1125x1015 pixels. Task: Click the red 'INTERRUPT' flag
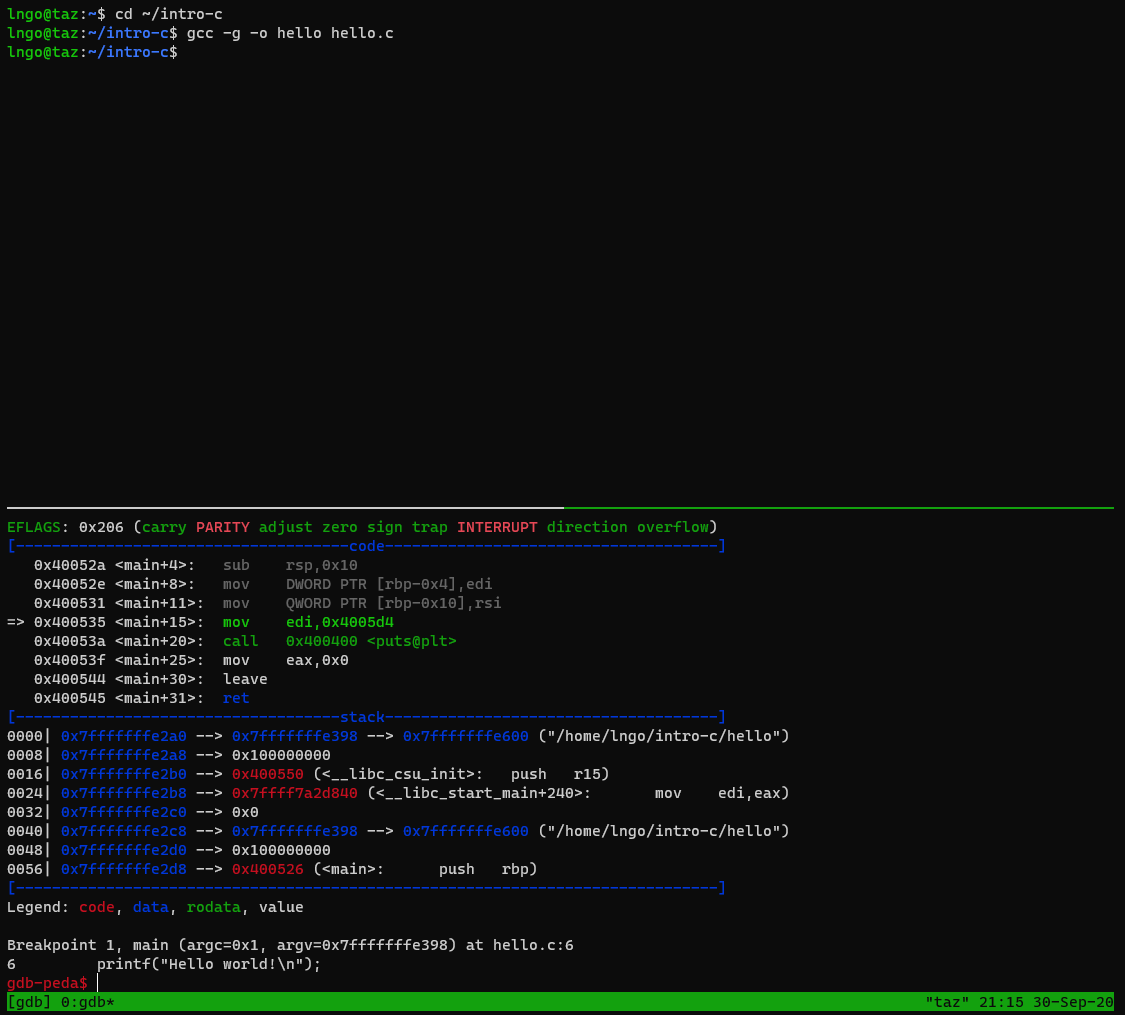[x=497, y=527]
